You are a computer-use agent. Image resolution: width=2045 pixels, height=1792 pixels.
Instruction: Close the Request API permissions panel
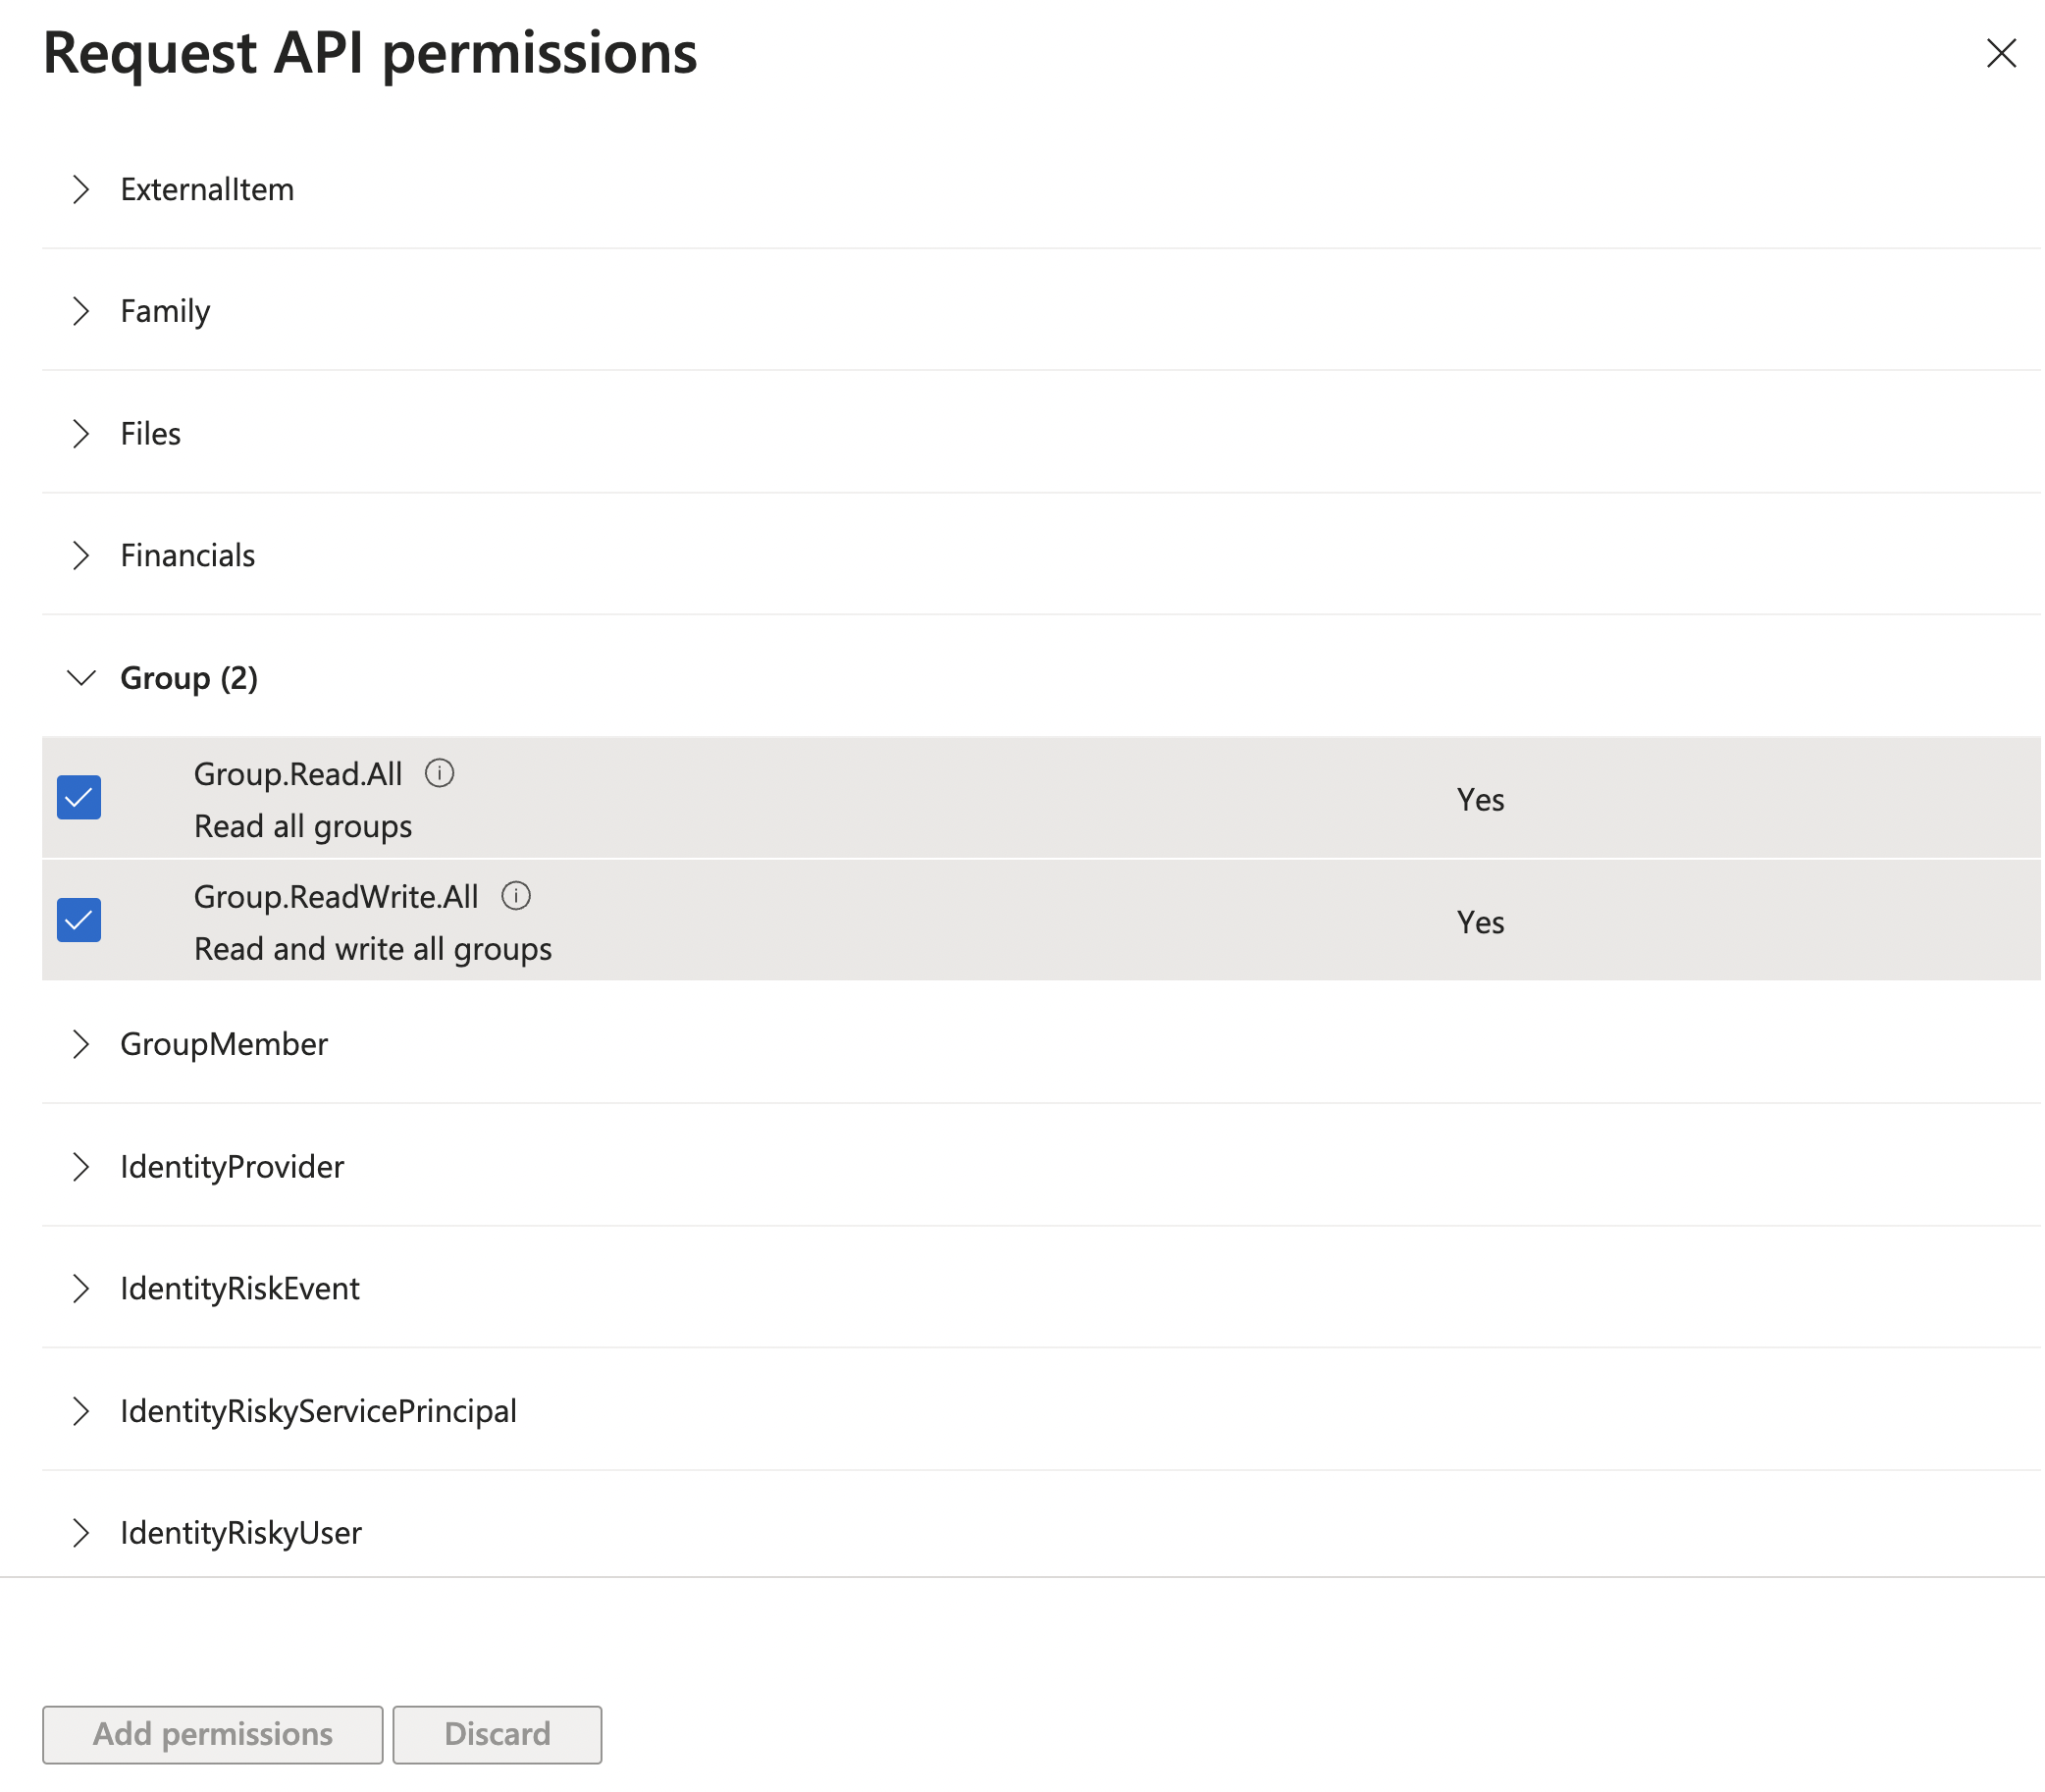(x=2000, y=53)
